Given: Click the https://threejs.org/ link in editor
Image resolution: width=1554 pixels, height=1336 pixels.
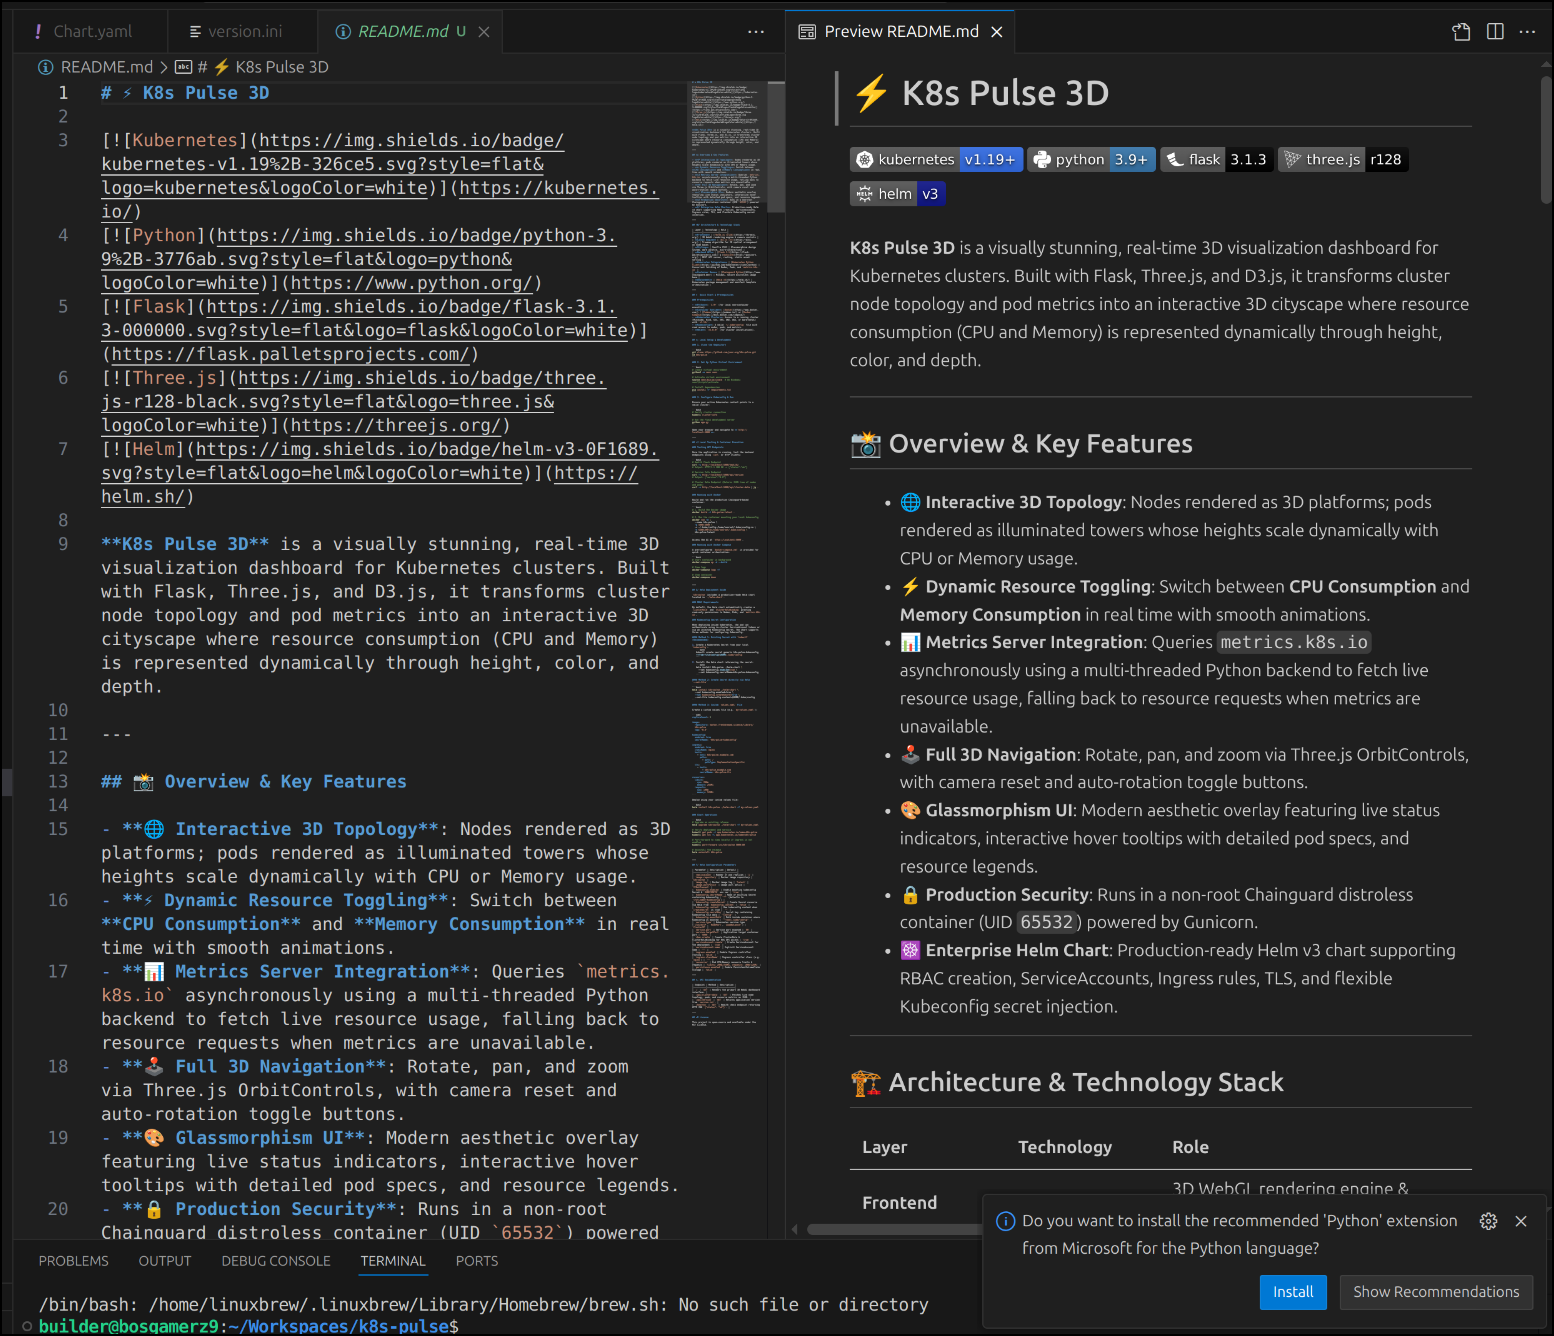Looking at the screenshot, I should pos(395,426).
